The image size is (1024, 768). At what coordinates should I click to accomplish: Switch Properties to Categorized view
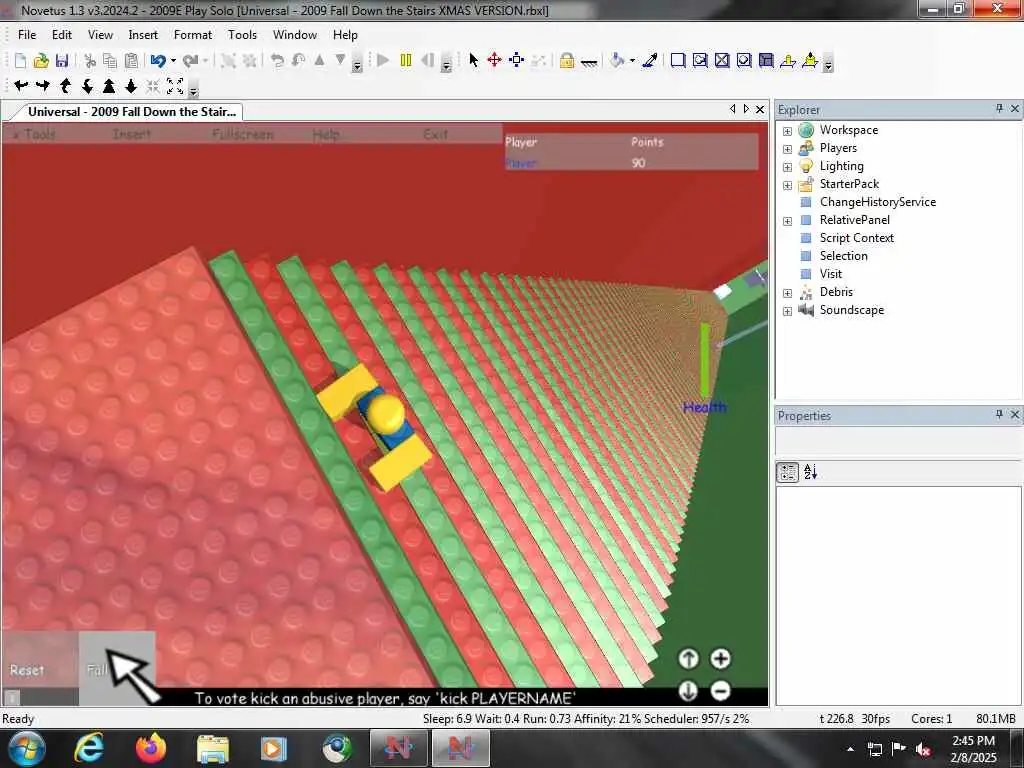click(x=788, y=472)
